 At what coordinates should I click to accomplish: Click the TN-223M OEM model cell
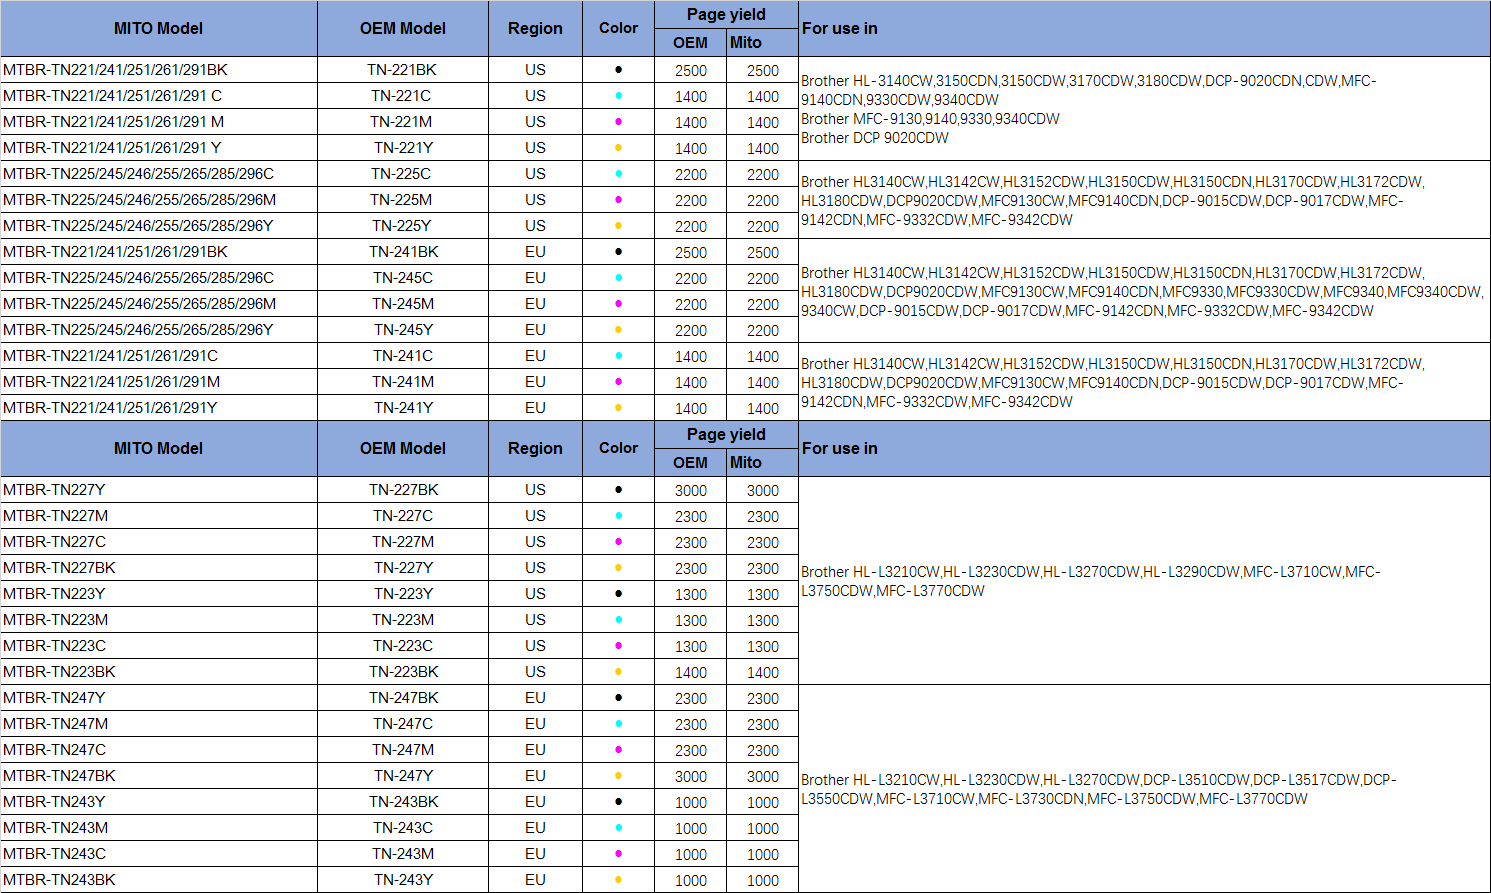(x=402, y=620)
